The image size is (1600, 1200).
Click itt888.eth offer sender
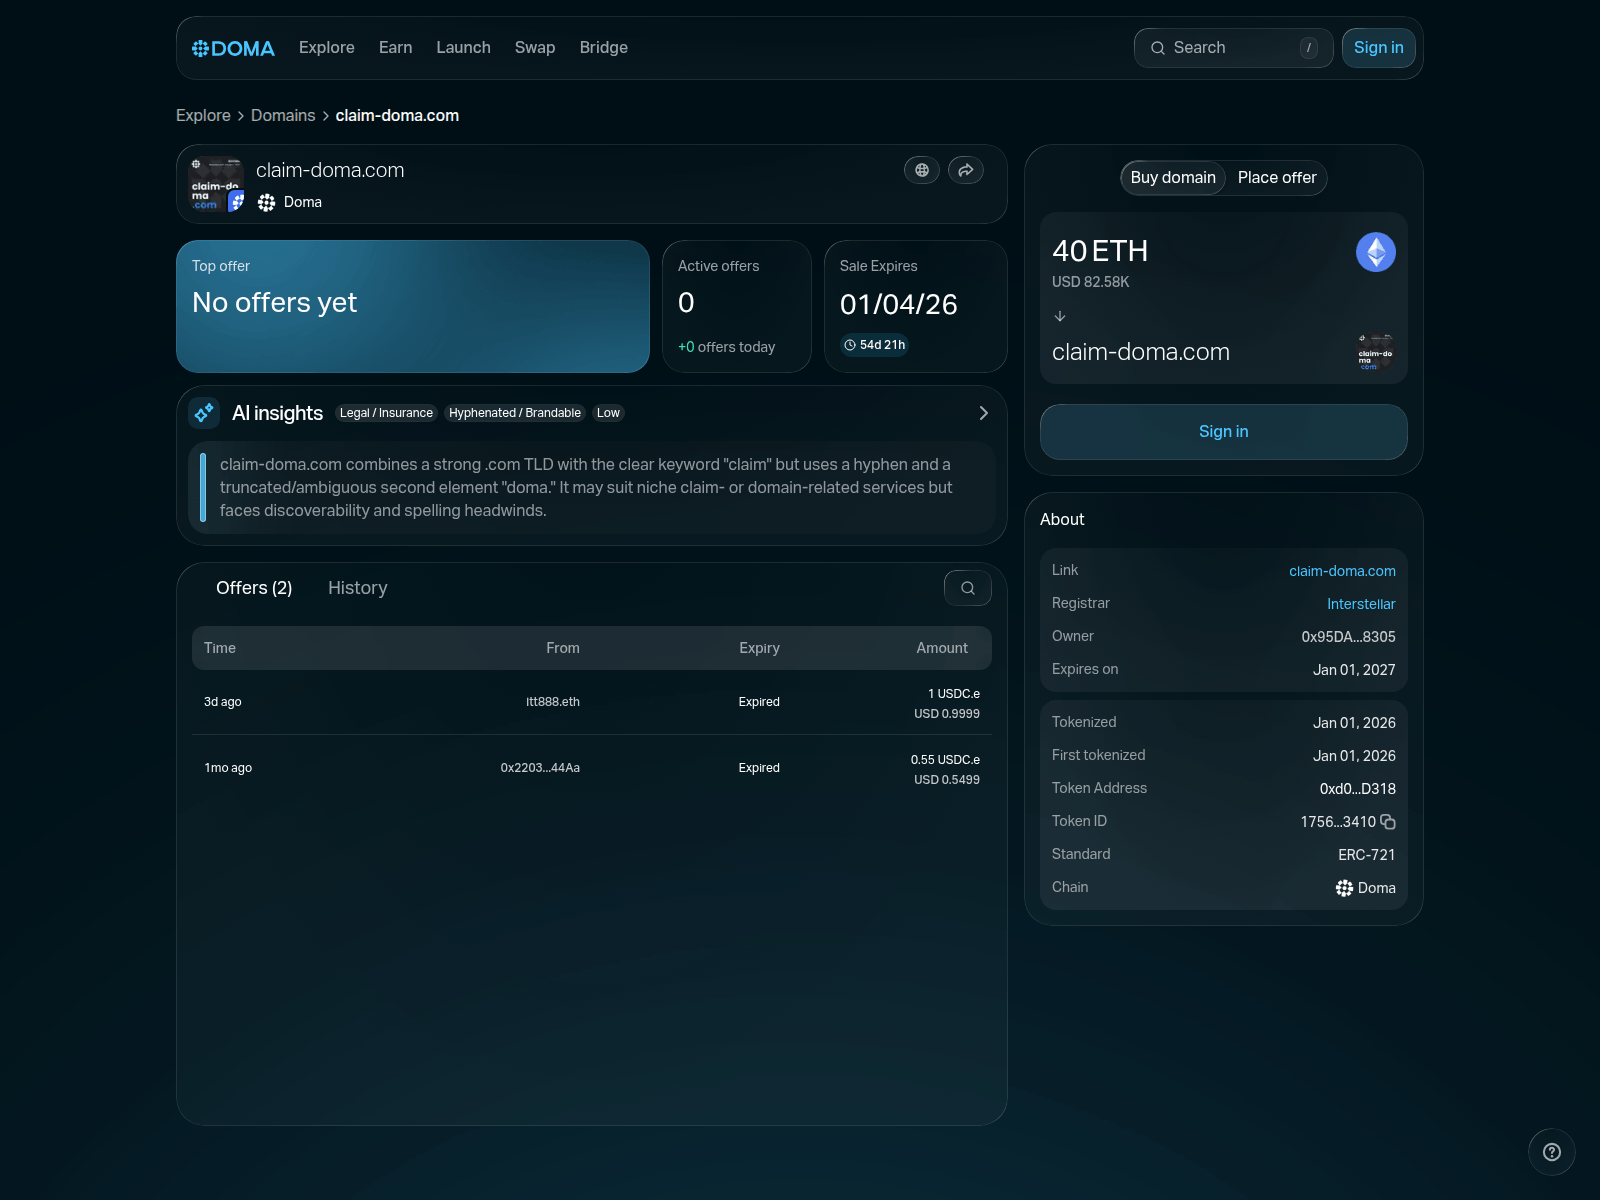click(x=553, y=702)
